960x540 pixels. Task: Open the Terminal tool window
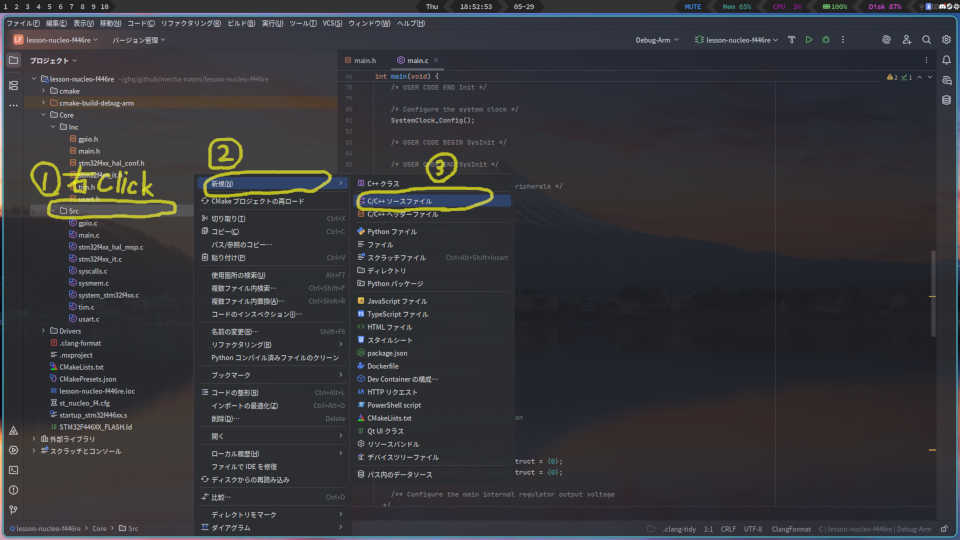point(13,470)
